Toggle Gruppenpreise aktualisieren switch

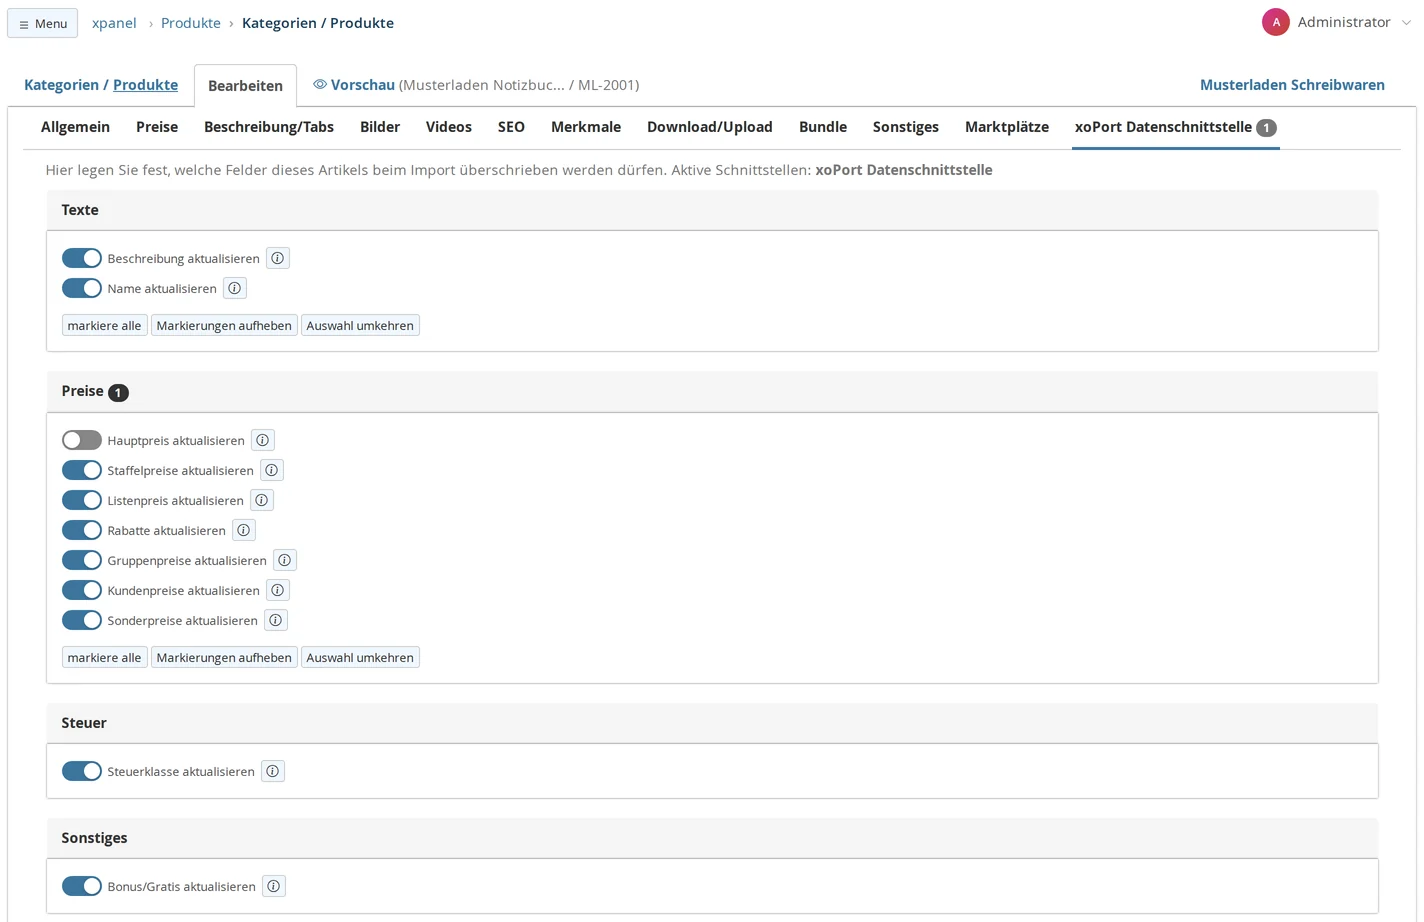82,560
